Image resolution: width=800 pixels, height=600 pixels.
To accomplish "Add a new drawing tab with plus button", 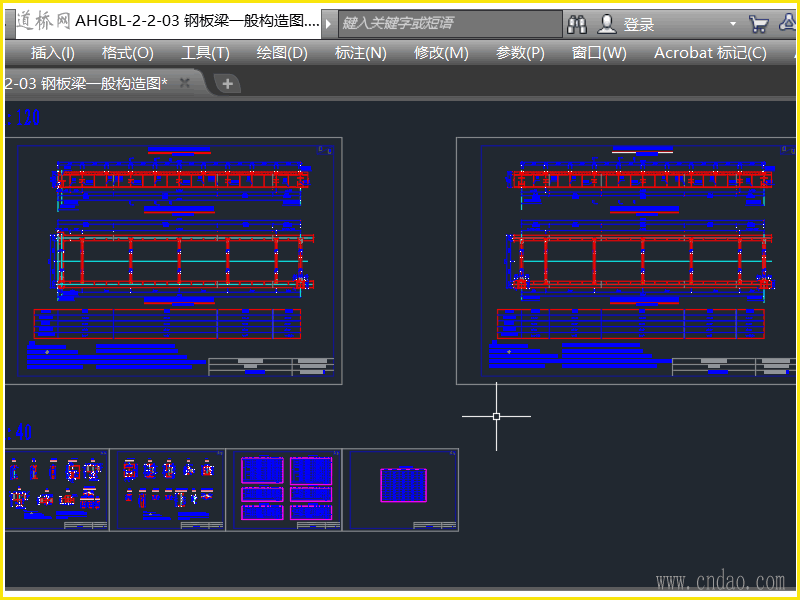I will coord(228,83).
